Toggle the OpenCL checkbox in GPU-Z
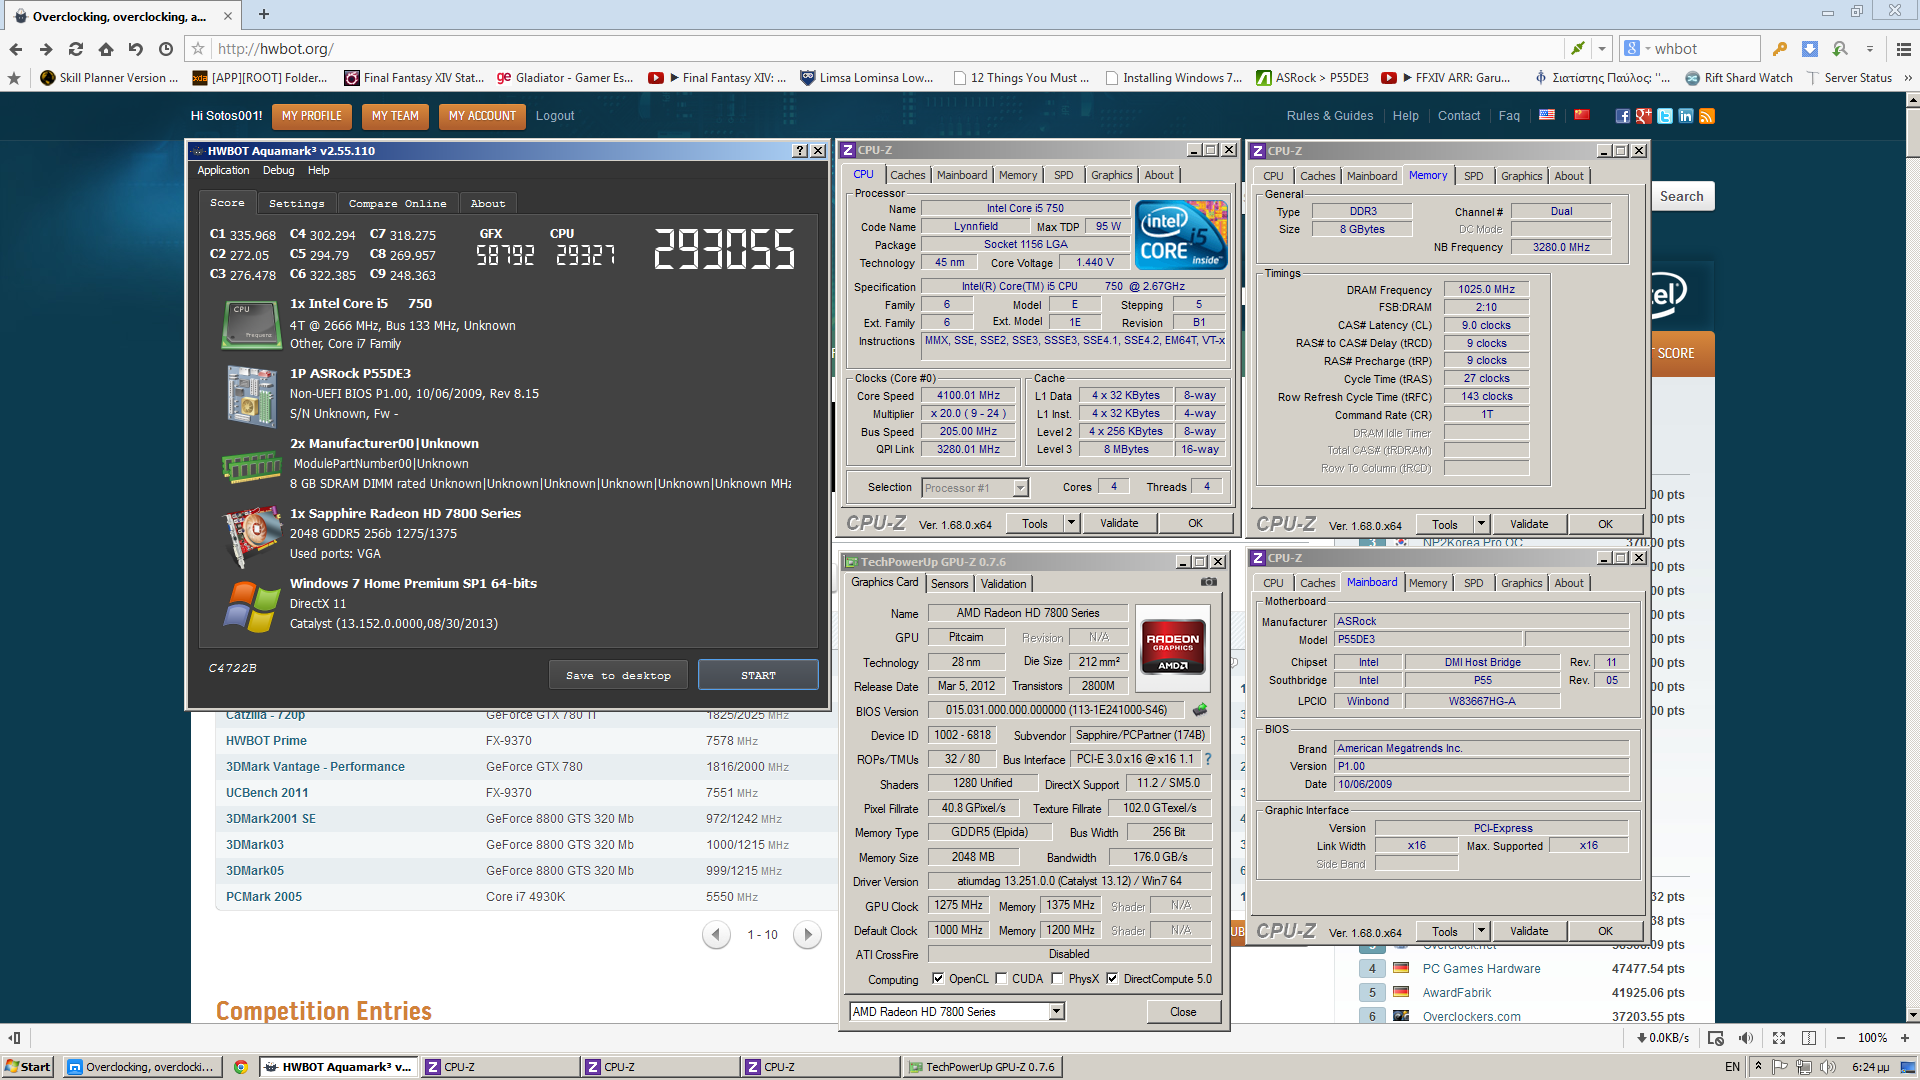The image size is (1920, 1080). click(x=937, y=979)
